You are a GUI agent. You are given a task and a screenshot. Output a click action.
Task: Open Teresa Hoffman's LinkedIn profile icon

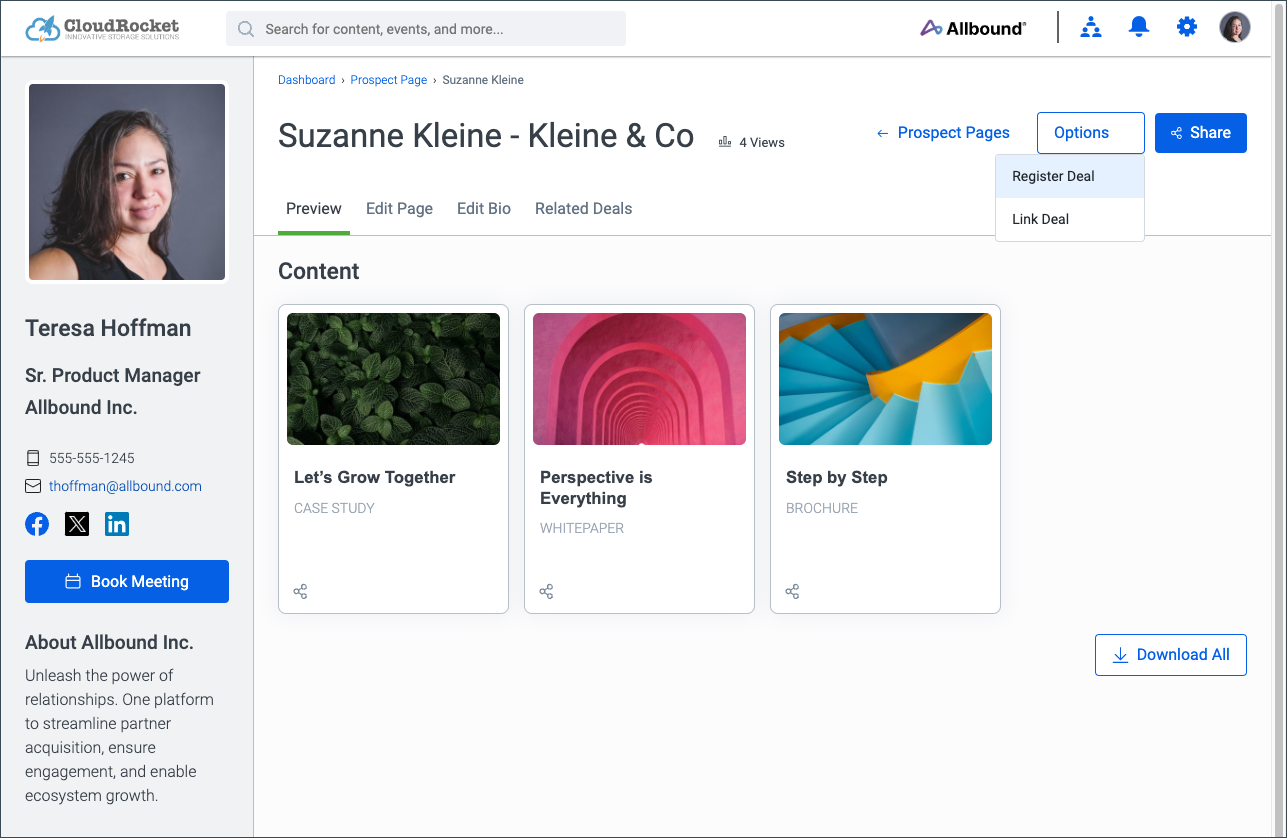tap(117, 524)
